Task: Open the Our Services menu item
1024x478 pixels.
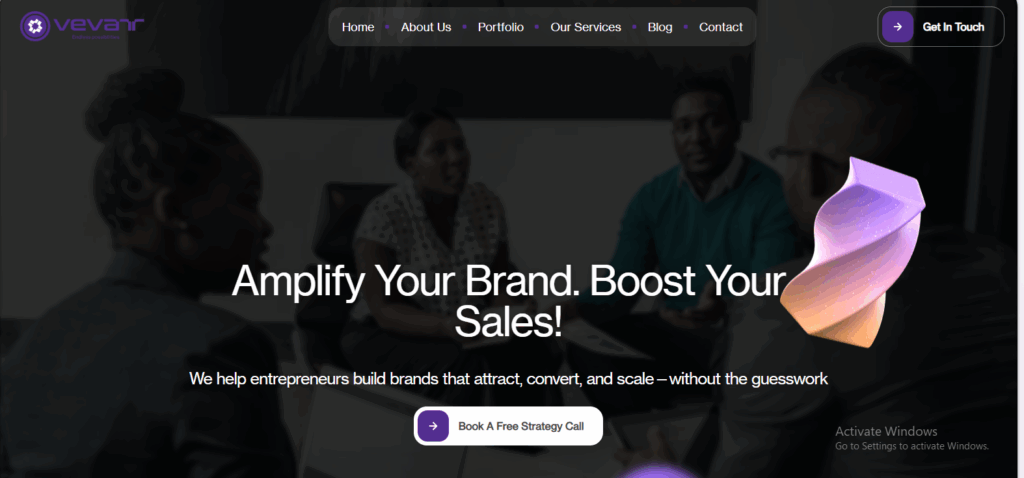Action: 586,27
